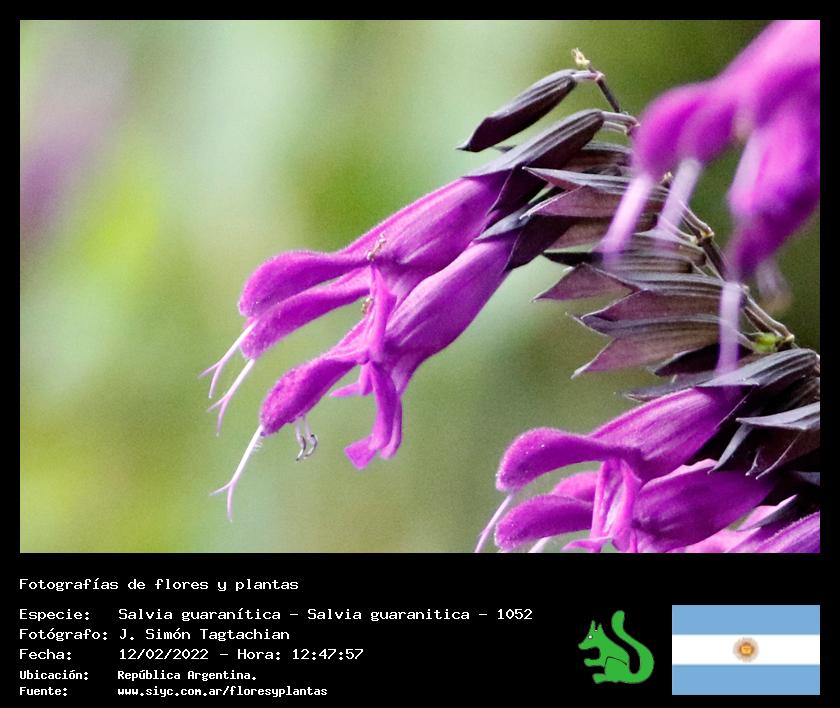Click the 'República Argentina' location text

coord(187,675)
